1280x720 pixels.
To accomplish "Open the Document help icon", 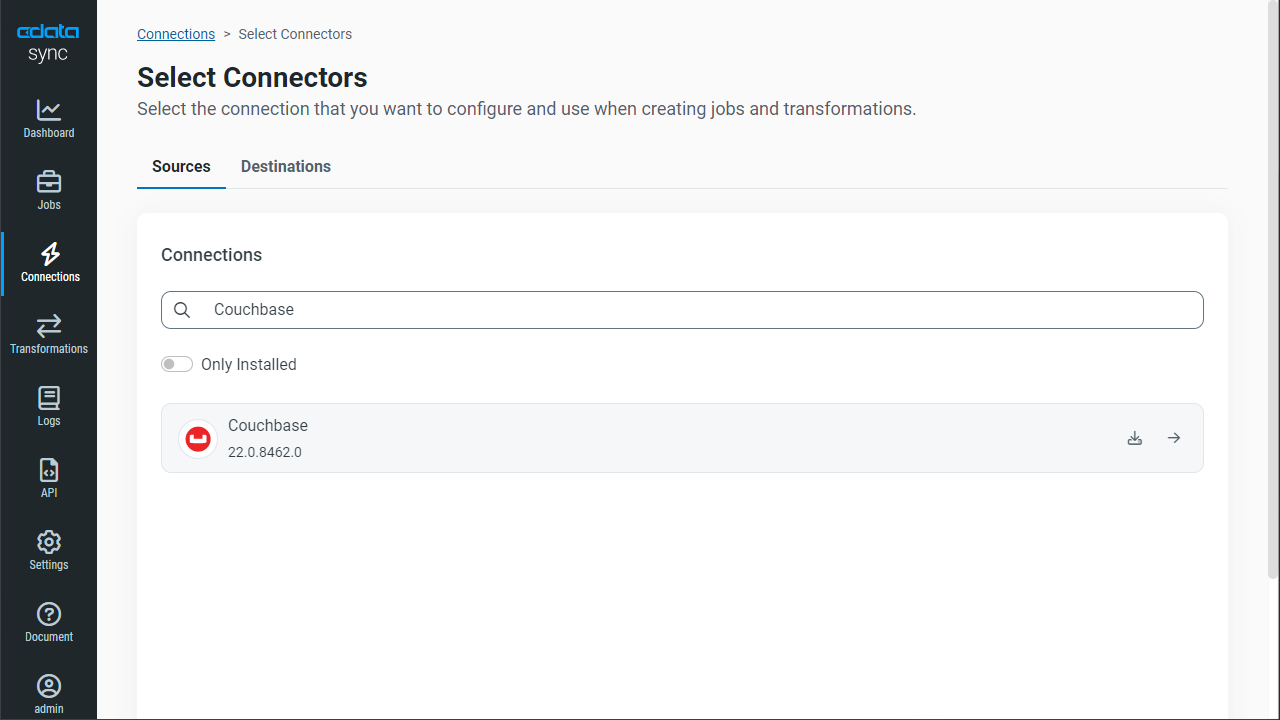I will pyautogui.click(x=49, y=614).
